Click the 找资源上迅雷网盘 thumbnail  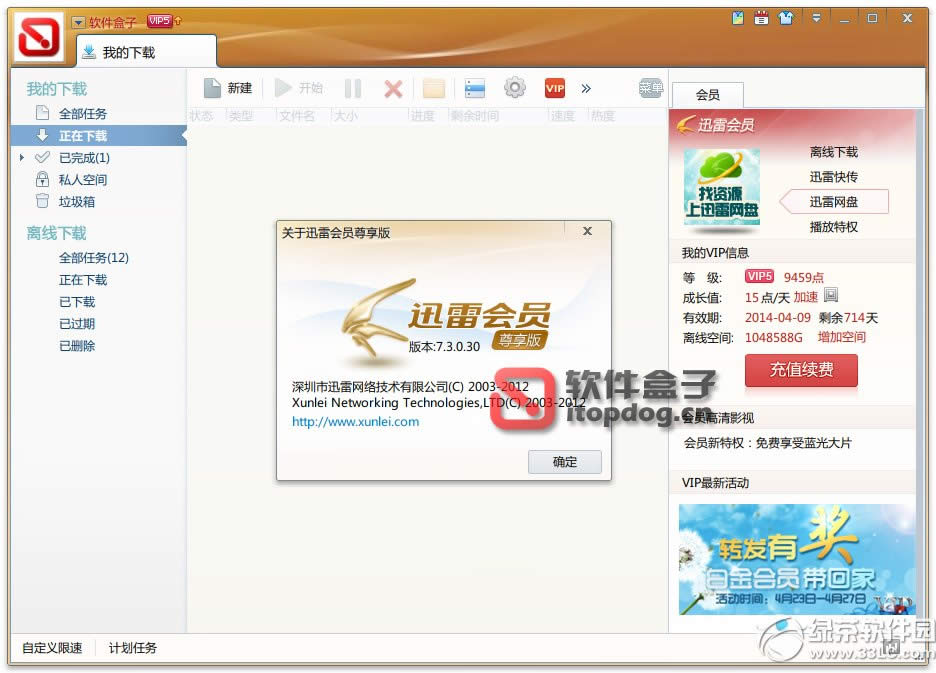tap(722, 188)
